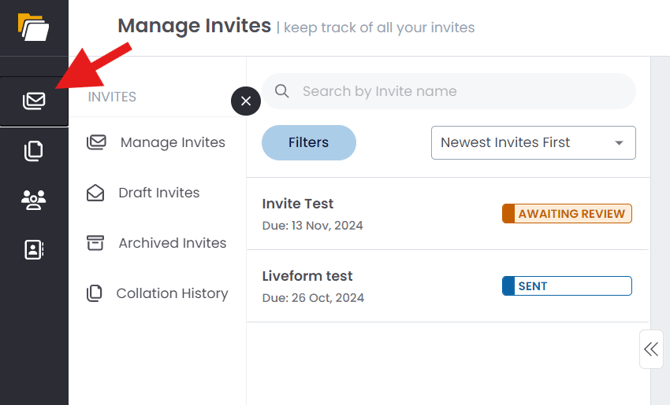Select Draft Invites menu item
670x405 pixels.
point(159,193)
